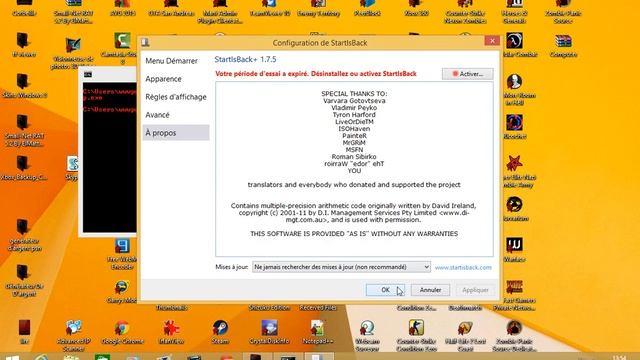Click the greyed Appliquer button

coord(475,290)
